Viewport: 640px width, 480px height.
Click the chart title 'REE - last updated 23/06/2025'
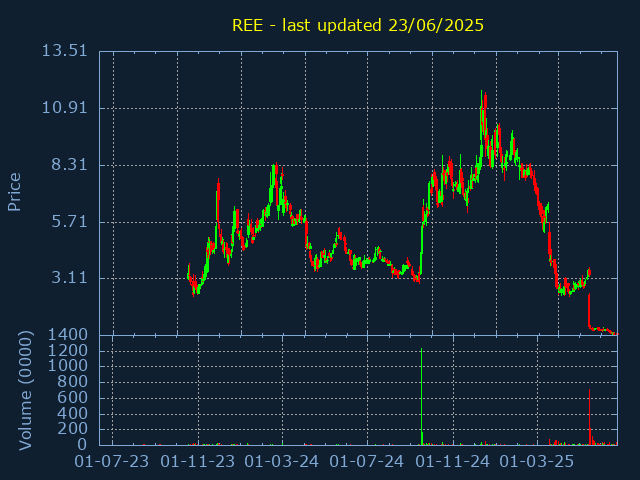pos(358,25)
